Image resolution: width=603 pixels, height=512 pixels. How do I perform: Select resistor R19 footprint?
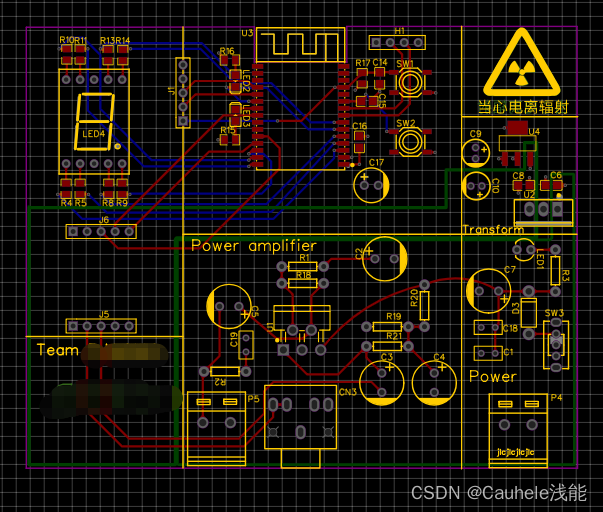(x=387, y=327)
